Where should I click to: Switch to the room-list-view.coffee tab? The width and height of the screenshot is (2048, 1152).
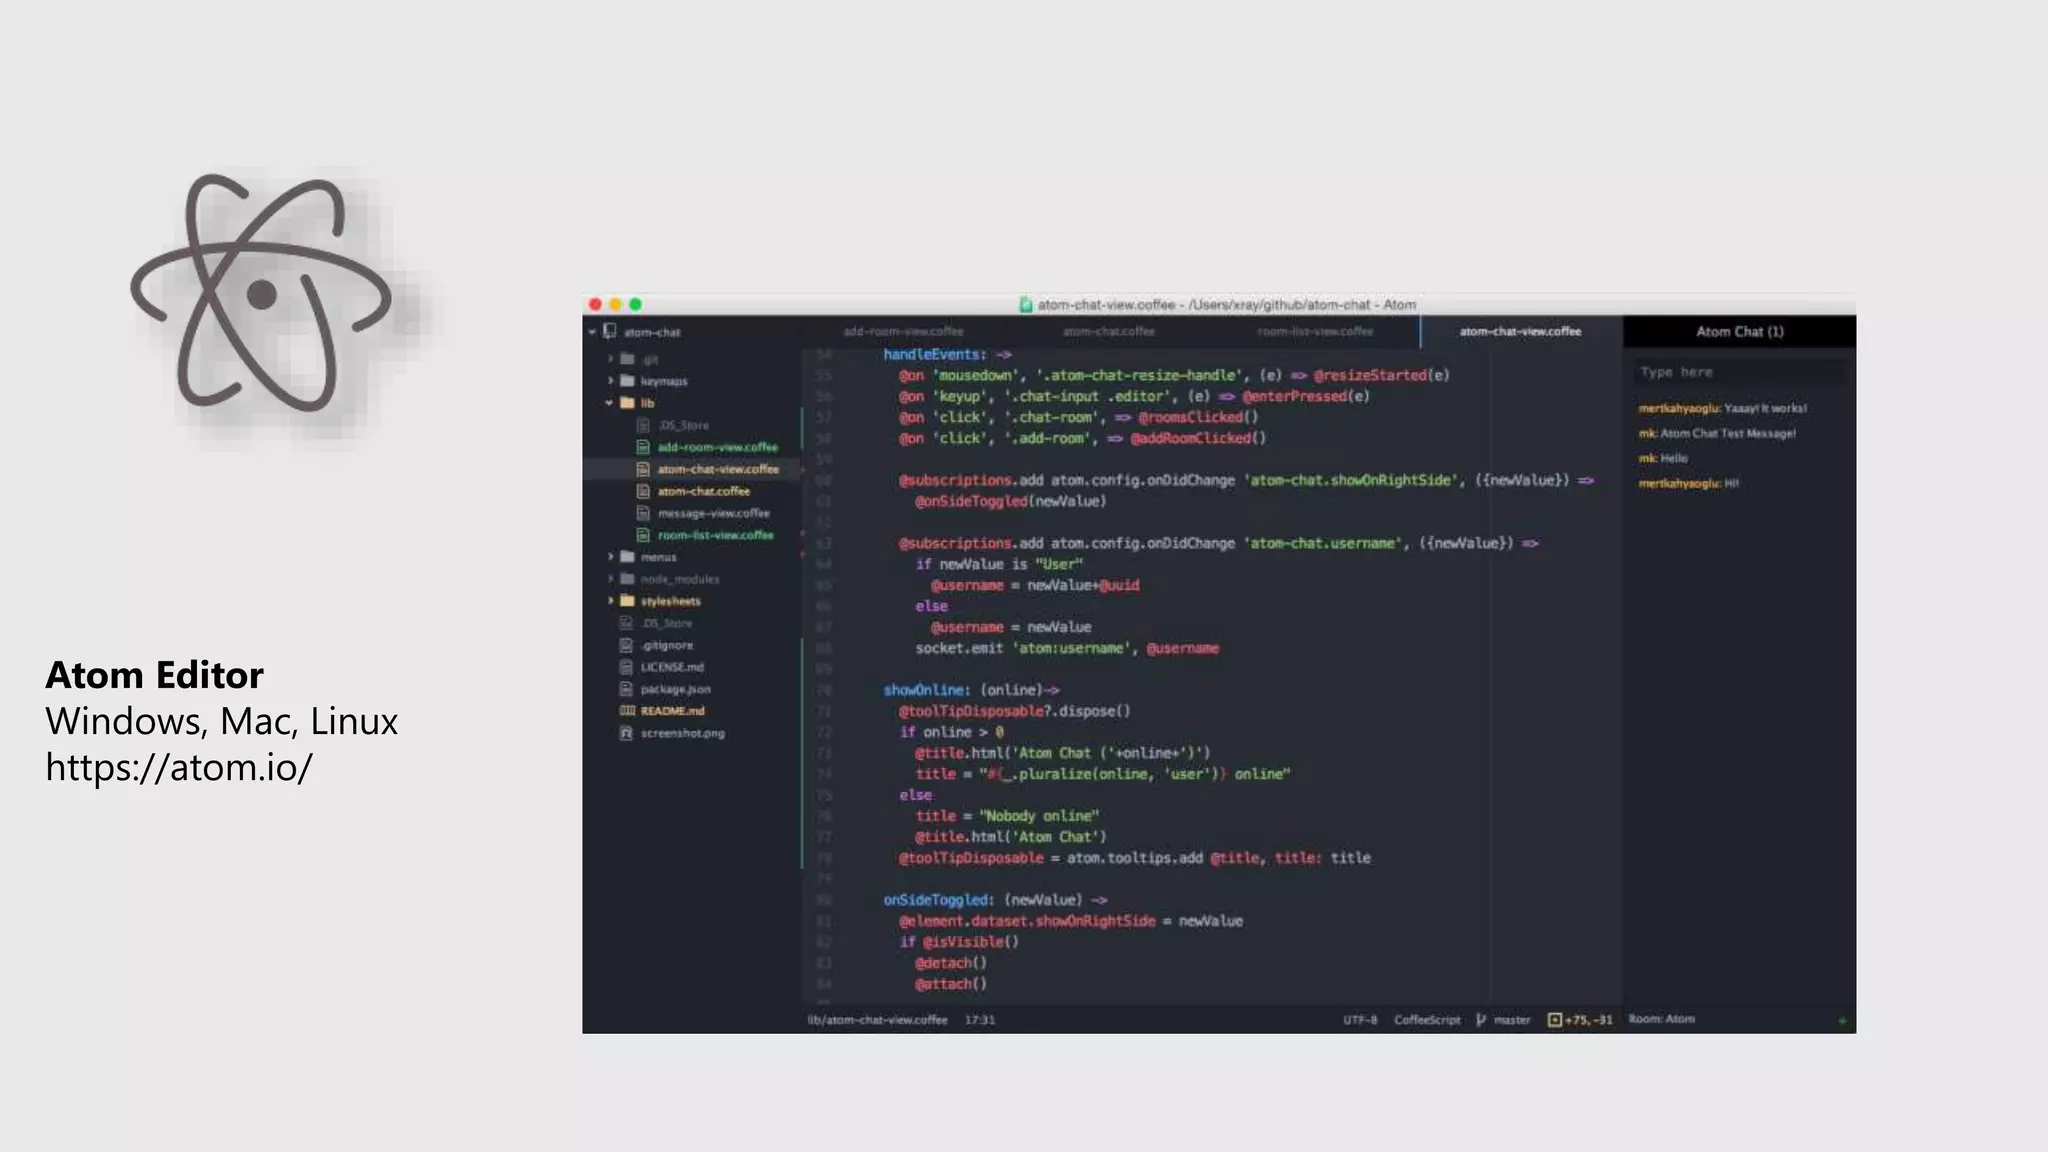coord(1315,332)
